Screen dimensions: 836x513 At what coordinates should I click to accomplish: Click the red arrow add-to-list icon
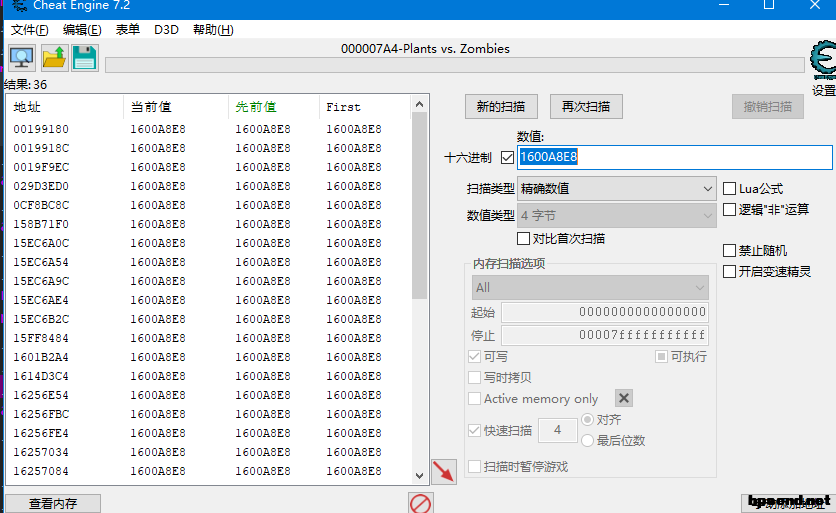coord(444,471)
